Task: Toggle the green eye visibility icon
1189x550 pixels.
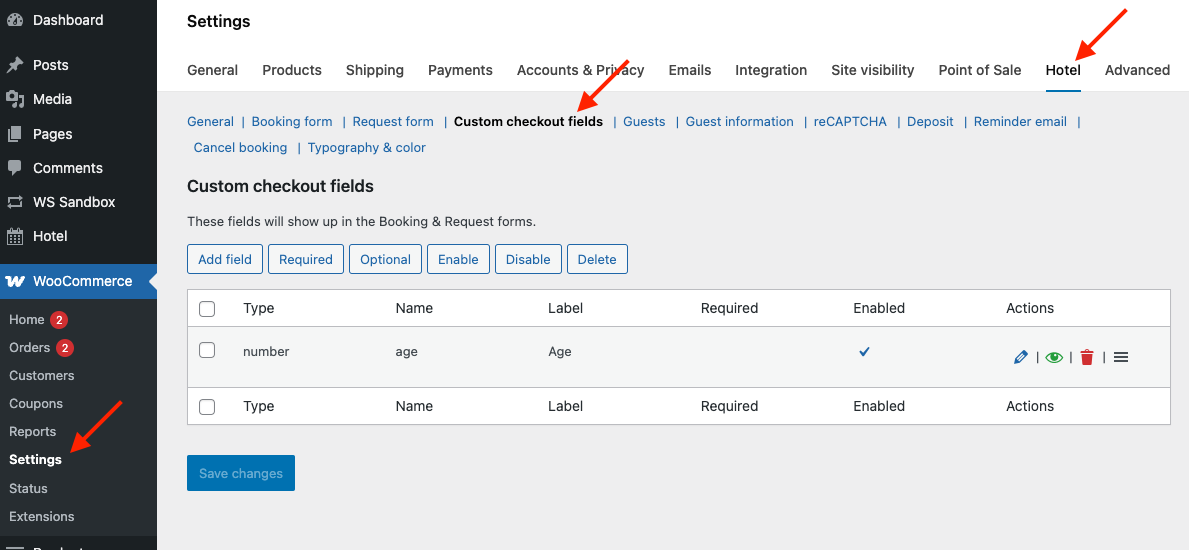Action: [1054, 357]
